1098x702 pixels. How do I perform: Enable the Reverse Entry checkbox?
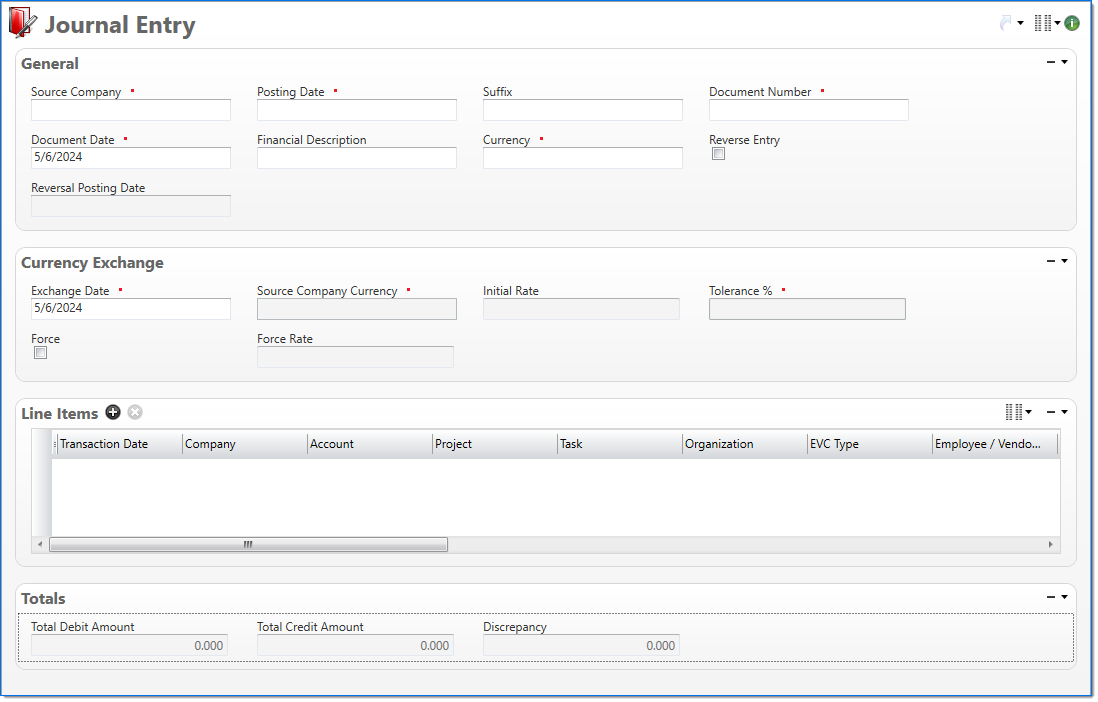click(x=718, y=154)
